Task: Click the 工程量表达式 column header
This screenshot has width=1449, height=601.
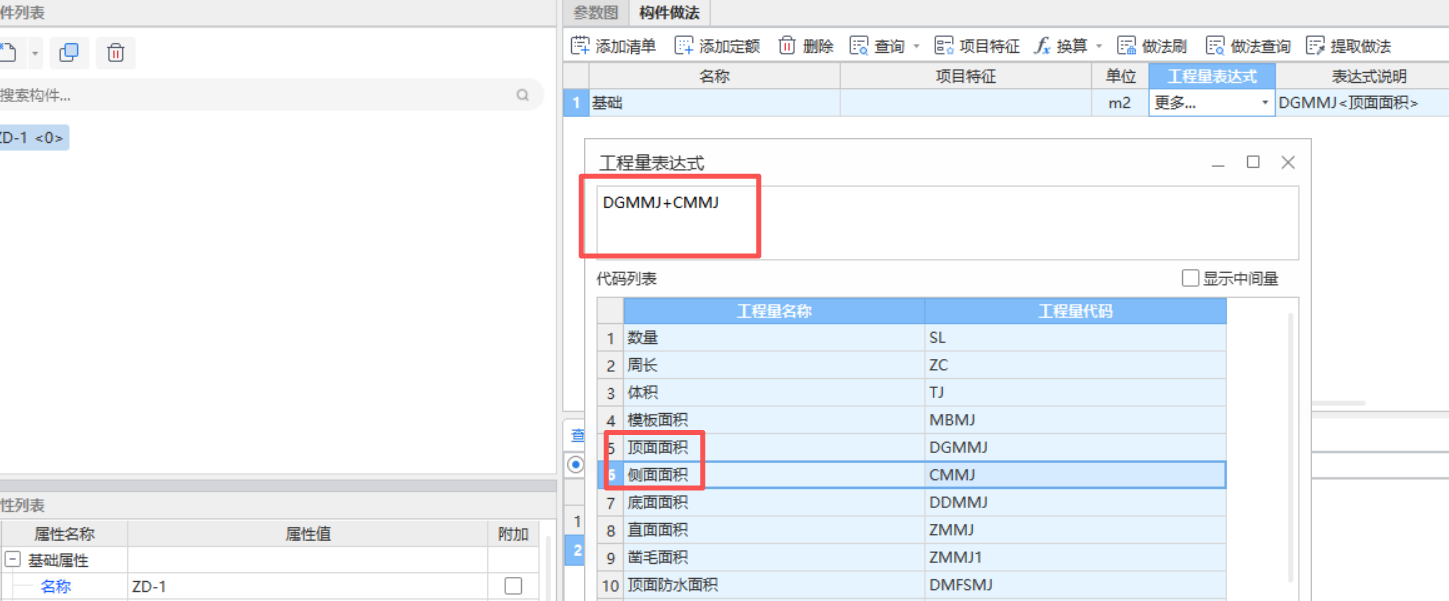Action: pos(1212,76)
